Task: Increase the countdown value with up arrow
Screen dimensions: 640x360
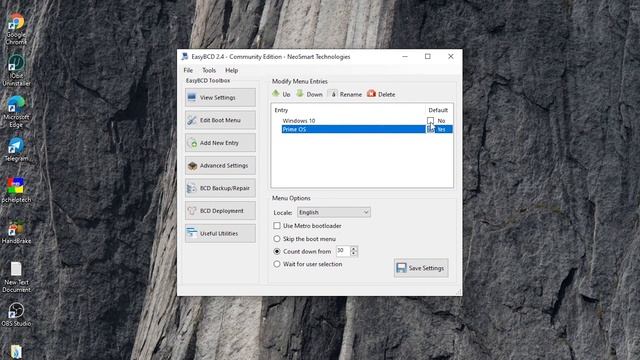Action: [x=354, y=249]
